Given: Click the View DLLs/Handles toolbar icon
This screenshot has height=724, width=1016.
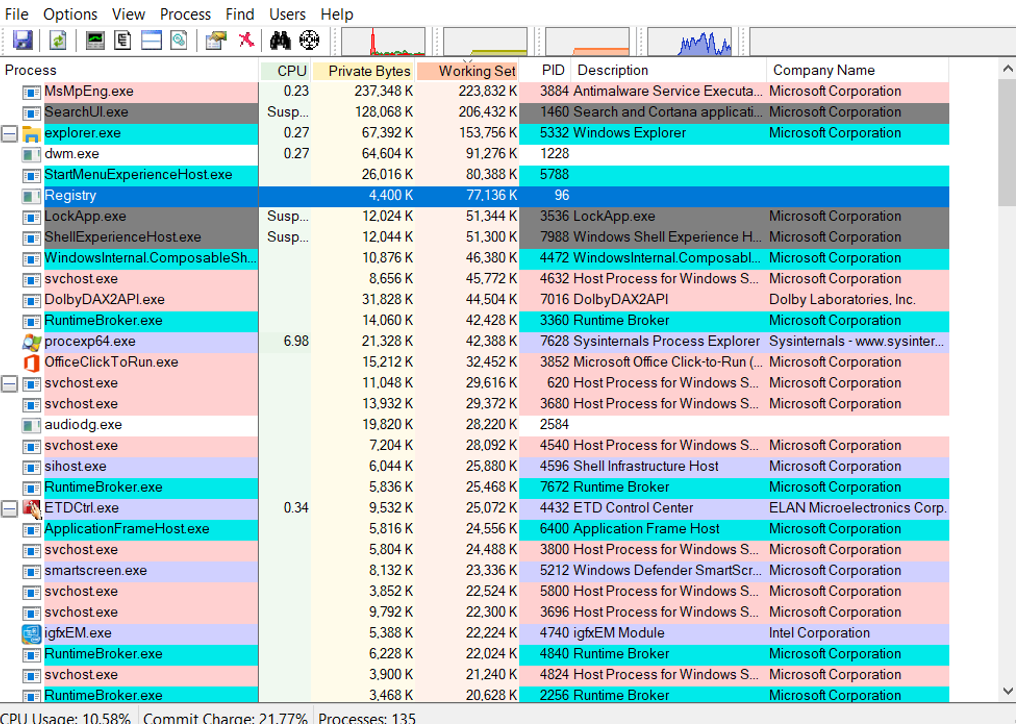Looking at the screenshot, I should (x=179, y=41).
